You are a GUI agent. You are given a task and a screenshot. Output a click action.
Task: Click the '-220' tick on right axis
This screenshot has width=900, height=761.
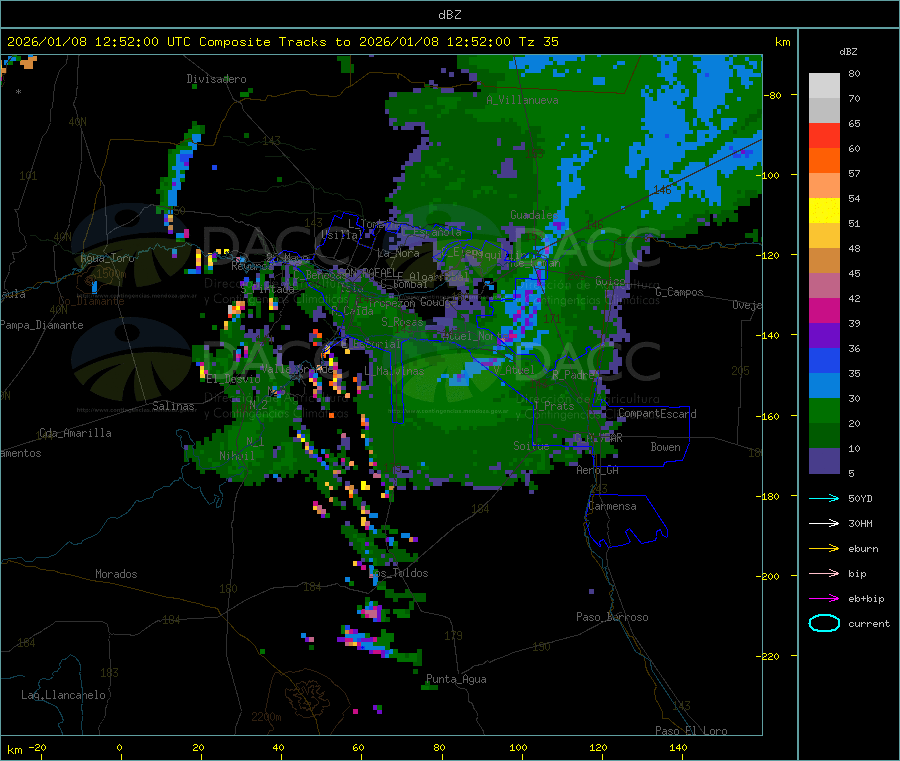[770, 656]
